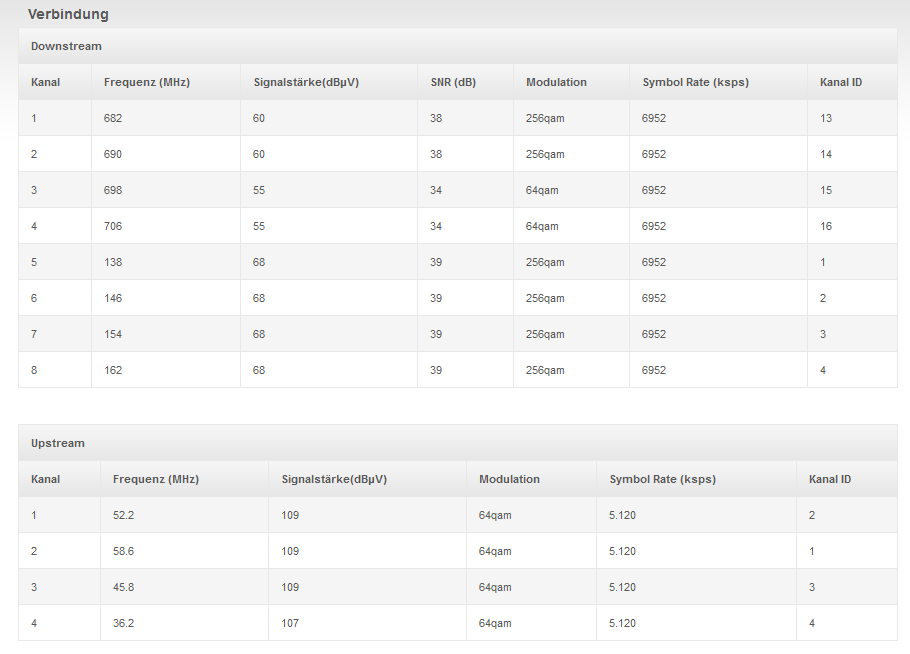Select Downstream Kanal ID value 16
The width and height of the screenshot is (910, 654).
click(x=826, y=226)
